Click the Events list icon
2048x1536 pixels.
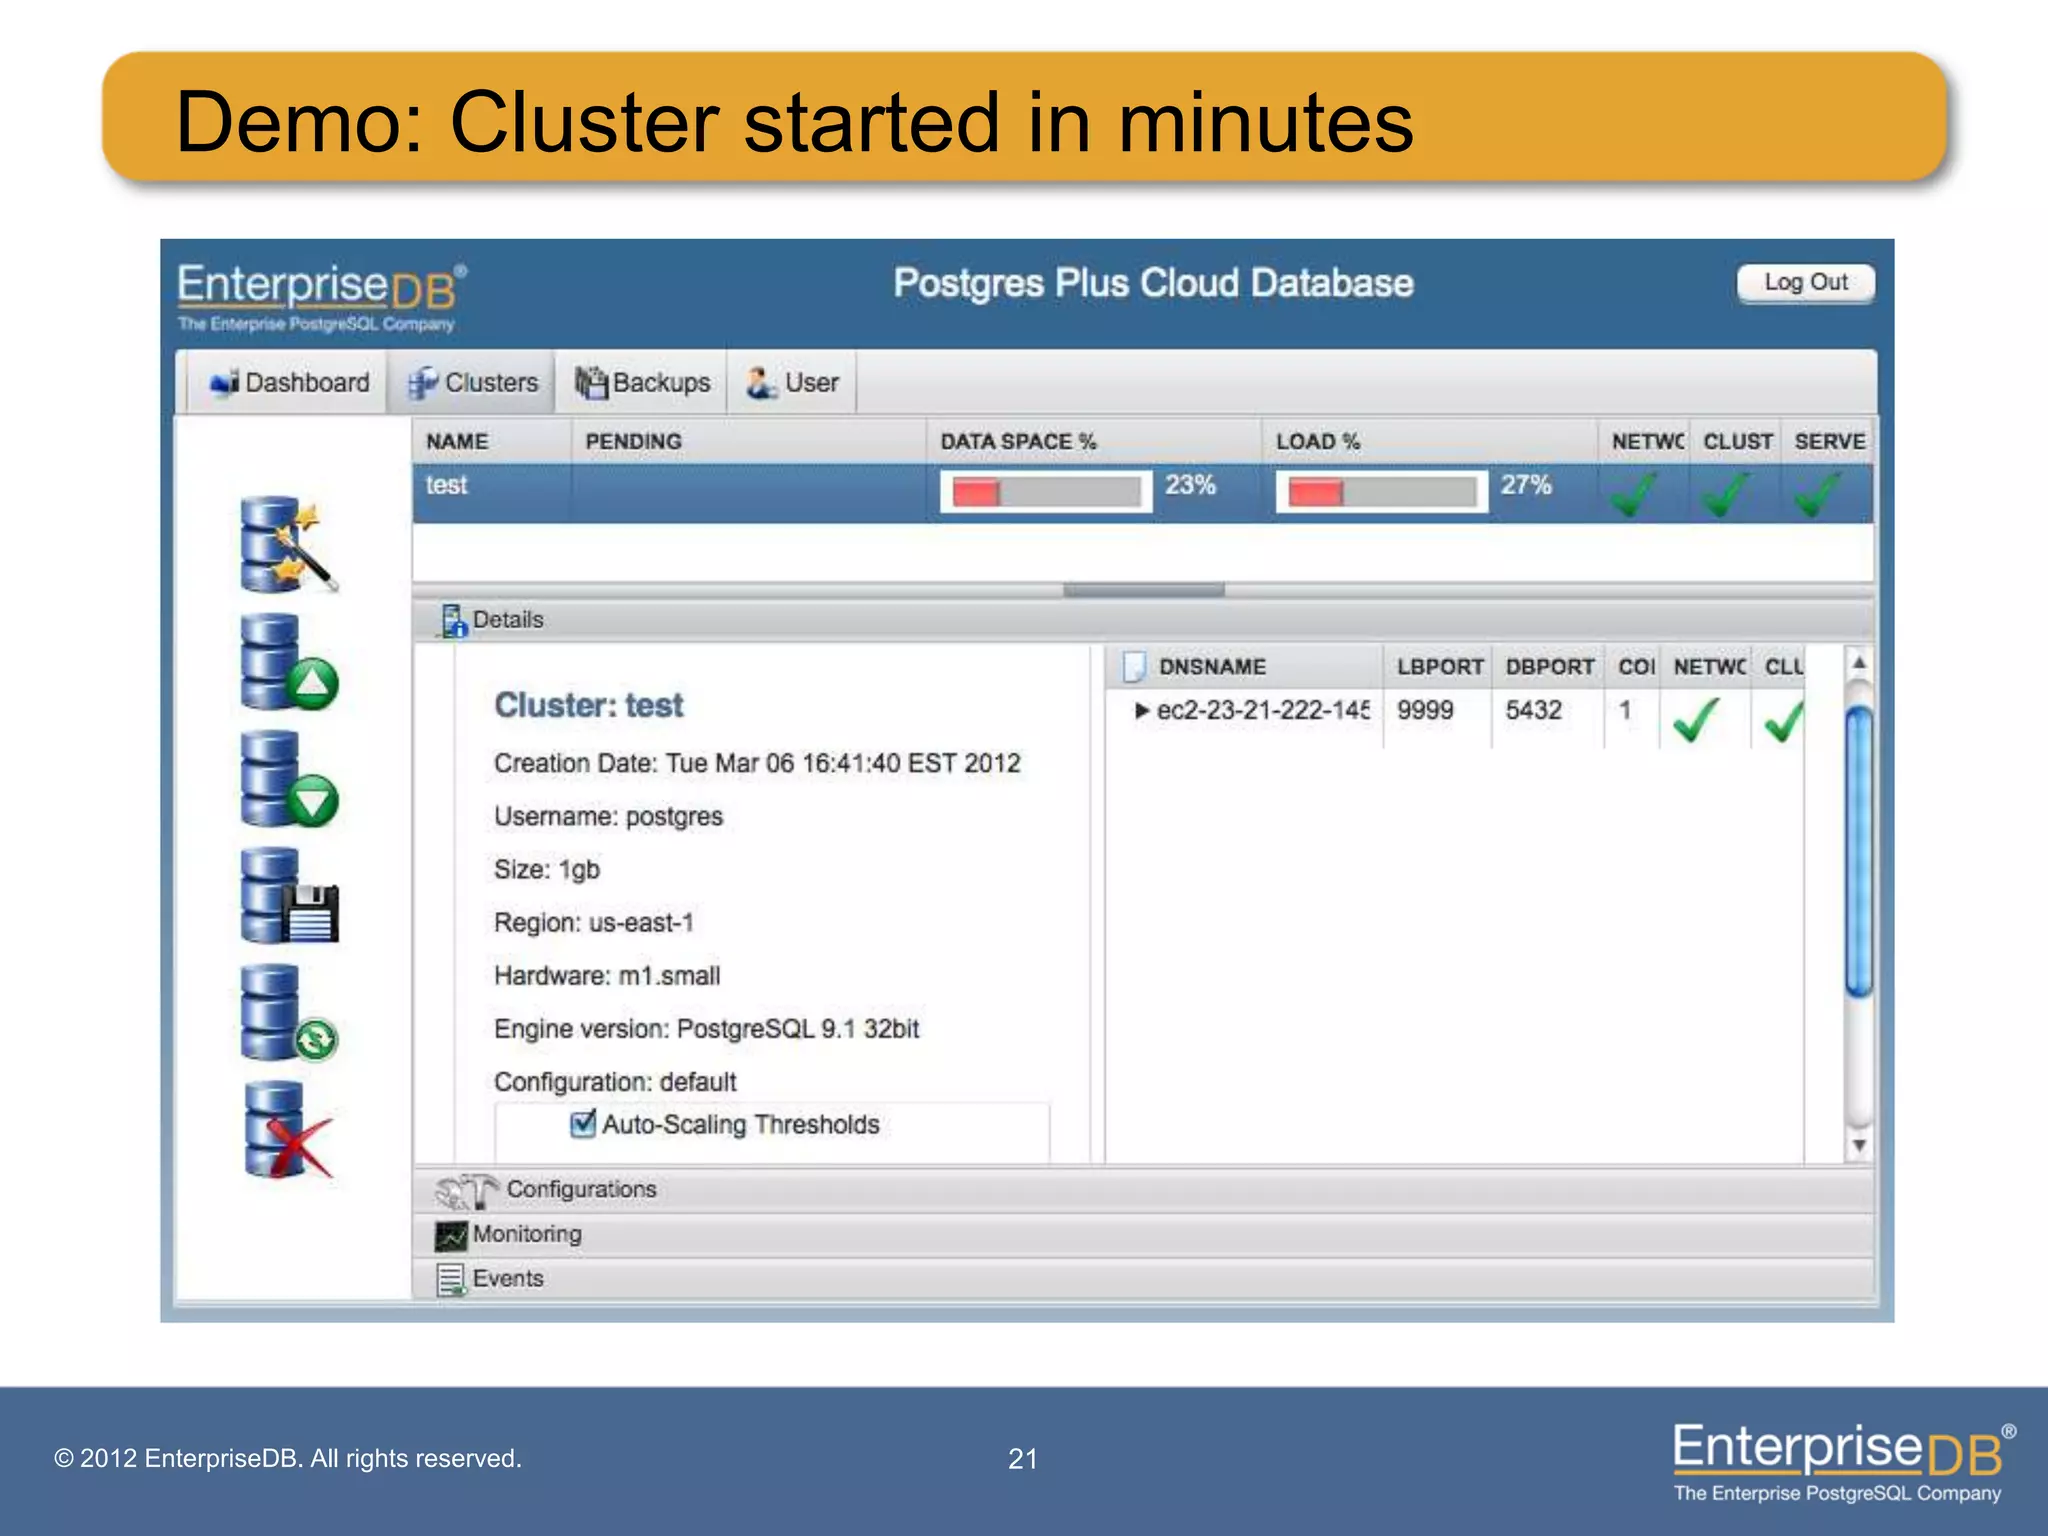tap(451, 1280)
